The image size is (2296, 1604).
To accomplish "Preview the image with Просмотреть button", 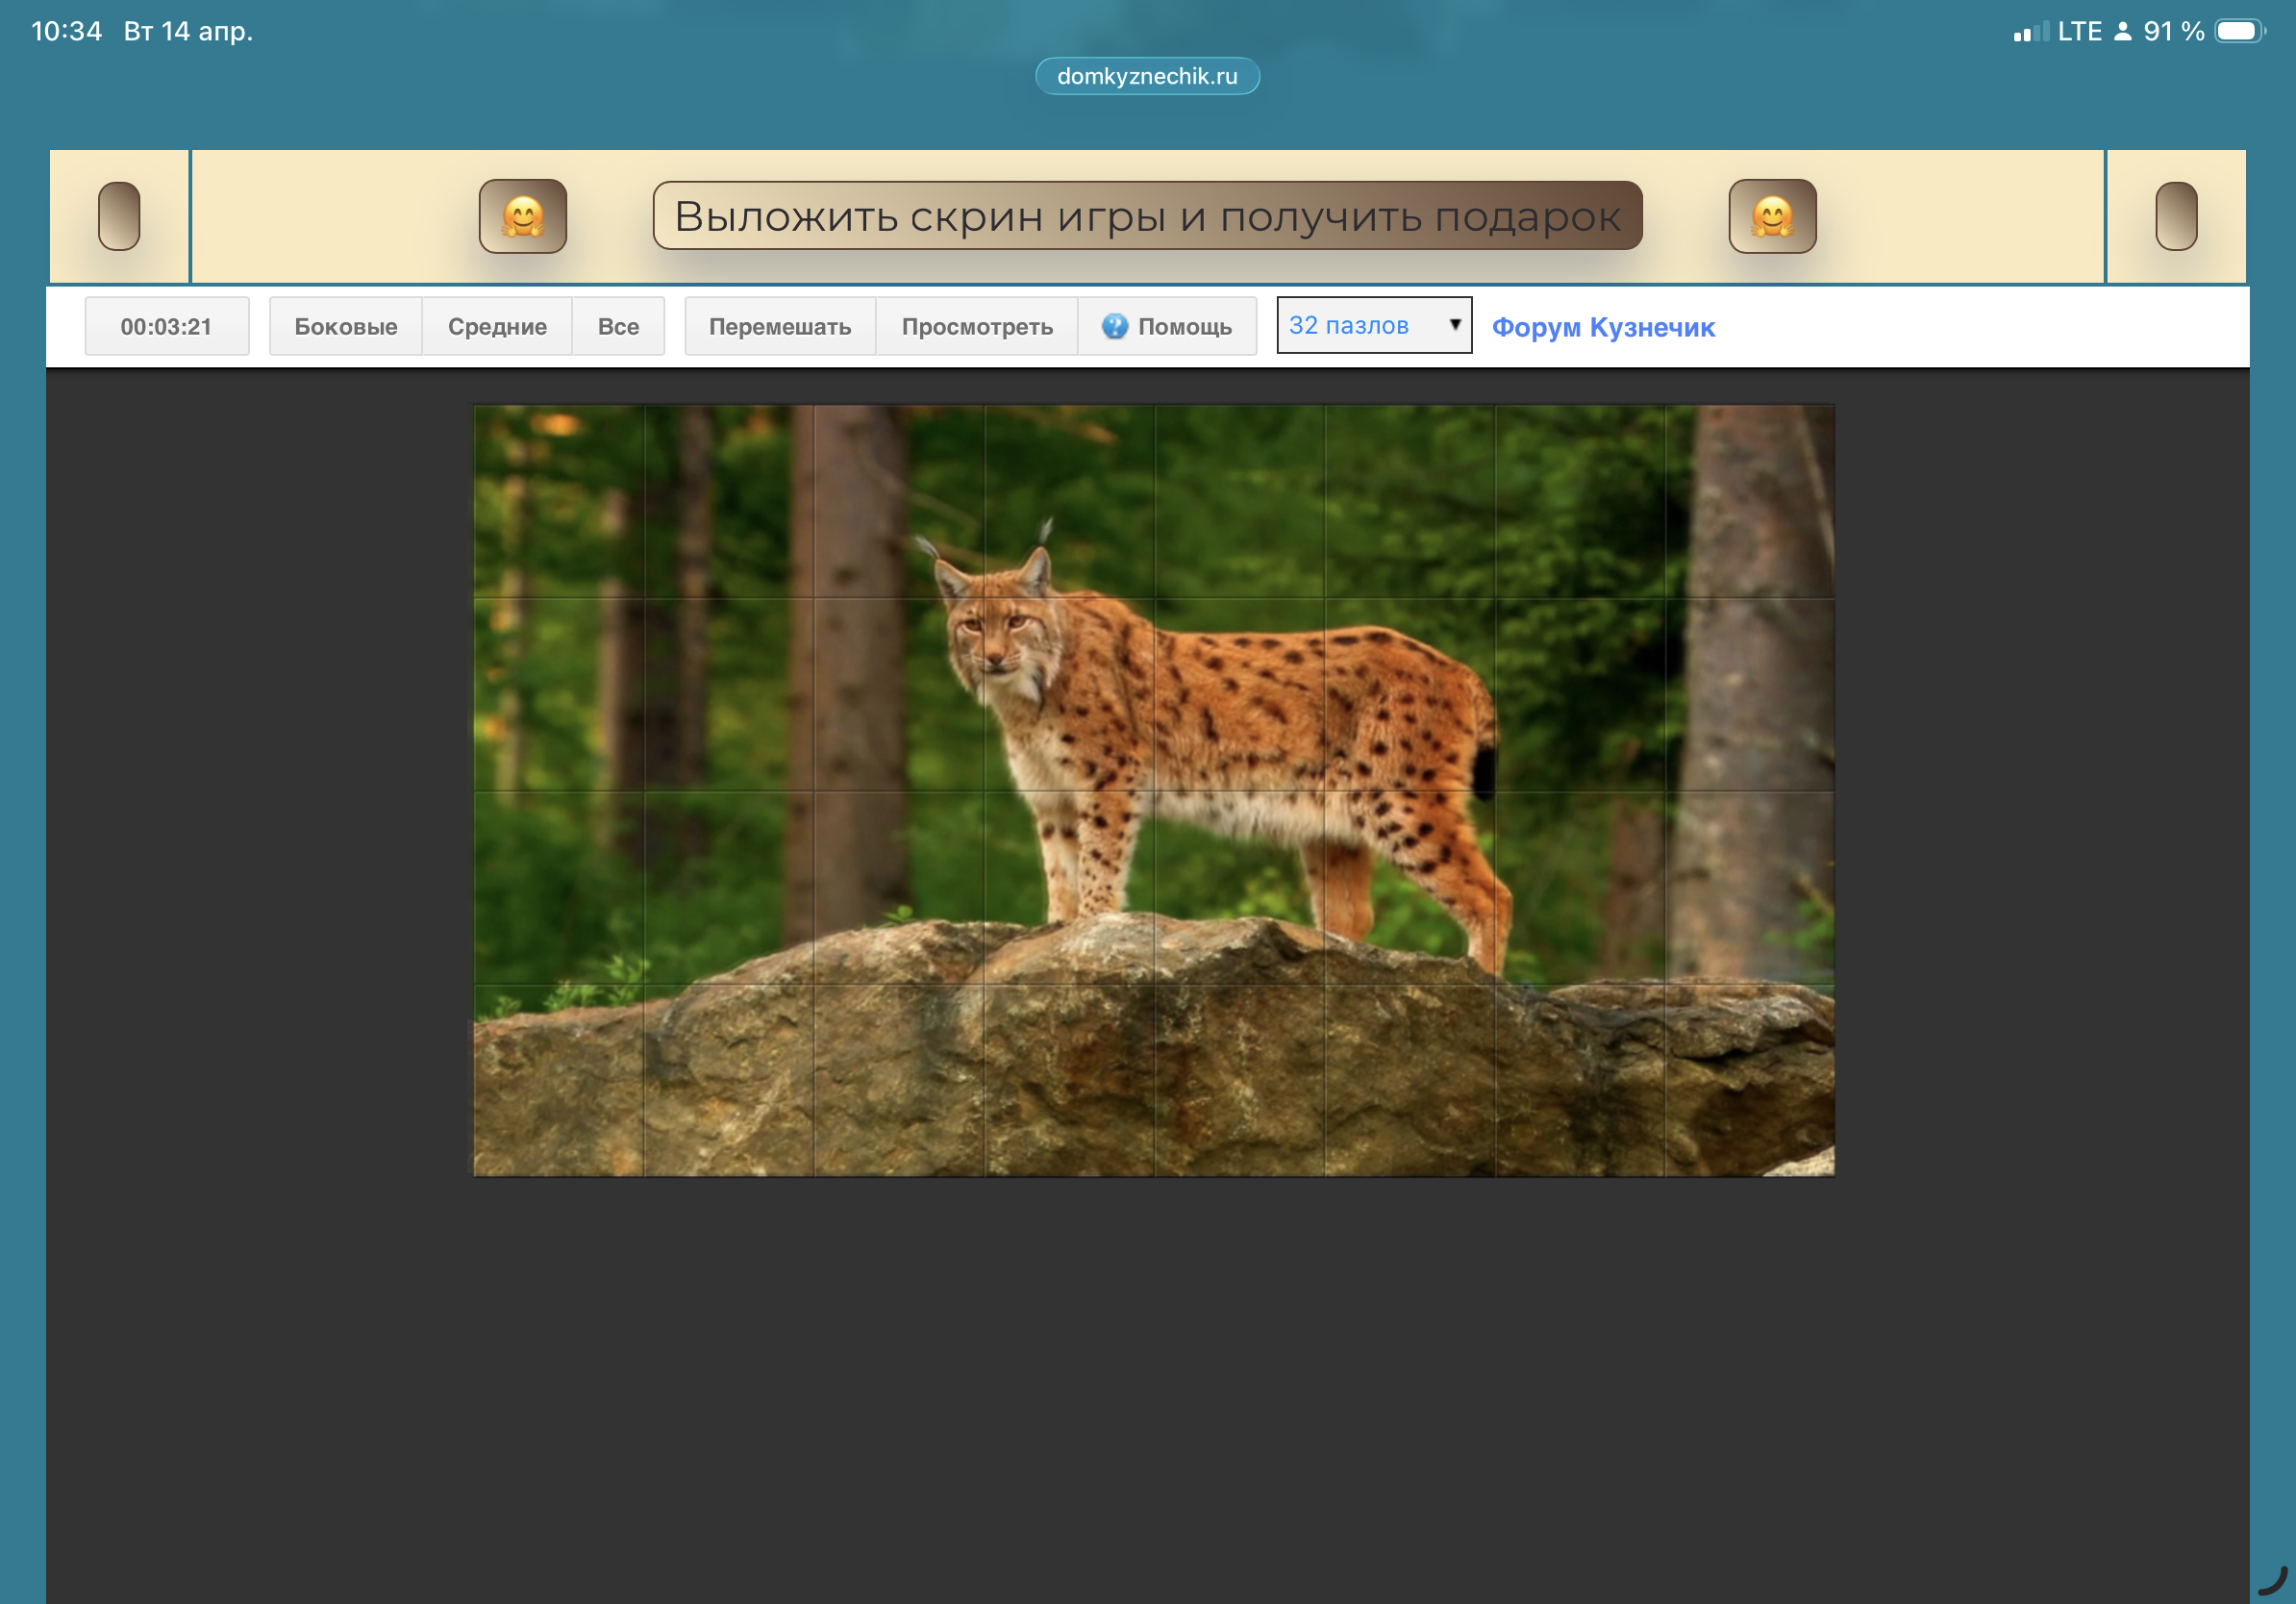I will tap(976, 326).
